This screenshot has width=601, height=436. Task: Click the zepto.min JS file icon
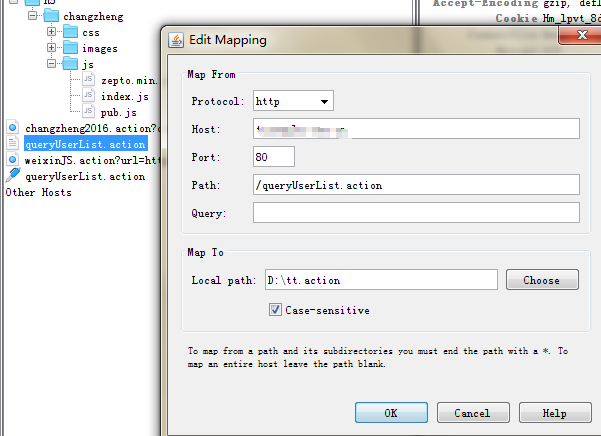pyautogui.click(x=88, y=79)
